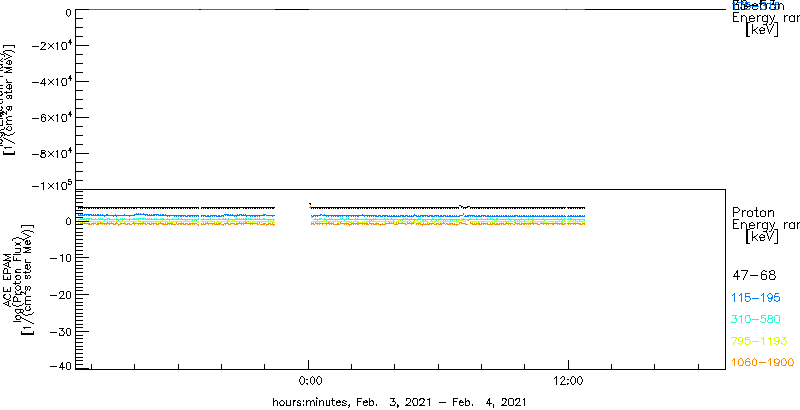Click the 47-68 proton energy legend label
The height and width of the screenshot is (410, 800).
754,276
